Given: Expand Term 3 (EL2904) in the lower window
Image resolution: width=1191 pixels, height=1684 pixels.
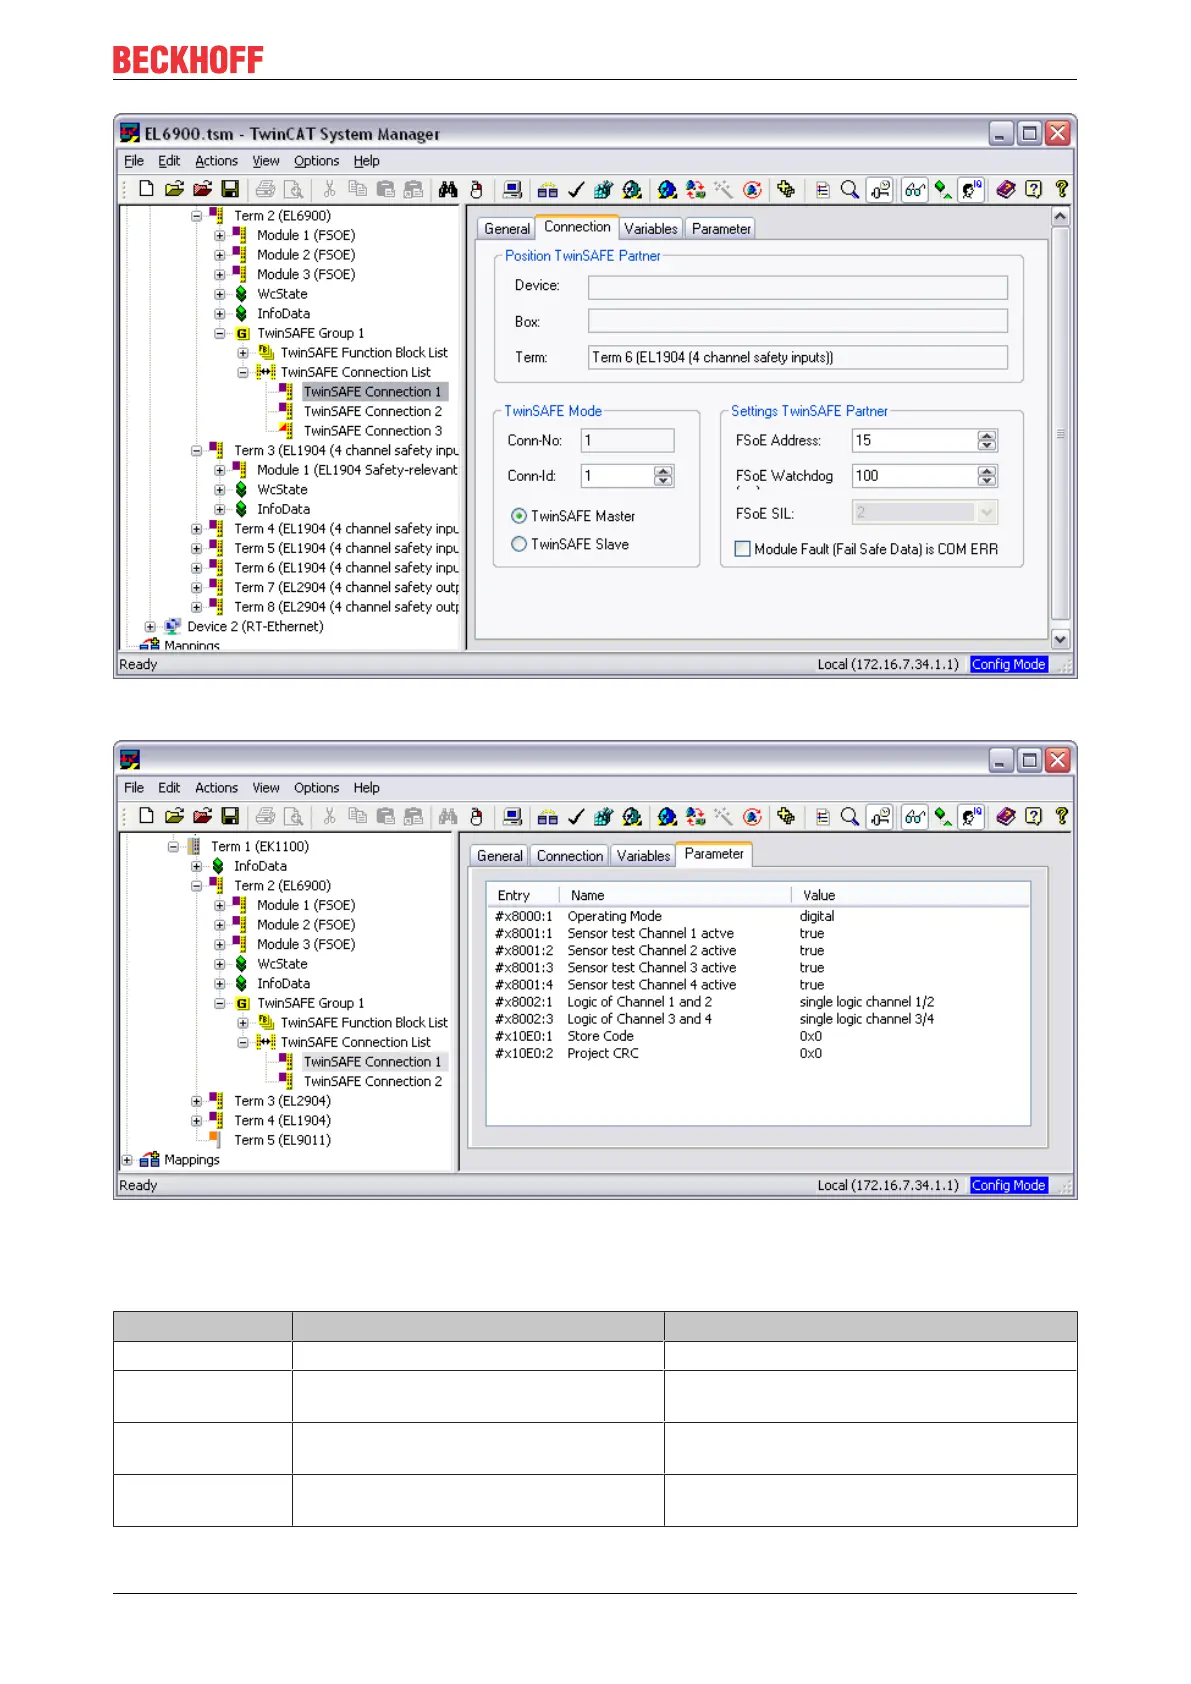Looking at the screenshot, I should pos(197,1101).
